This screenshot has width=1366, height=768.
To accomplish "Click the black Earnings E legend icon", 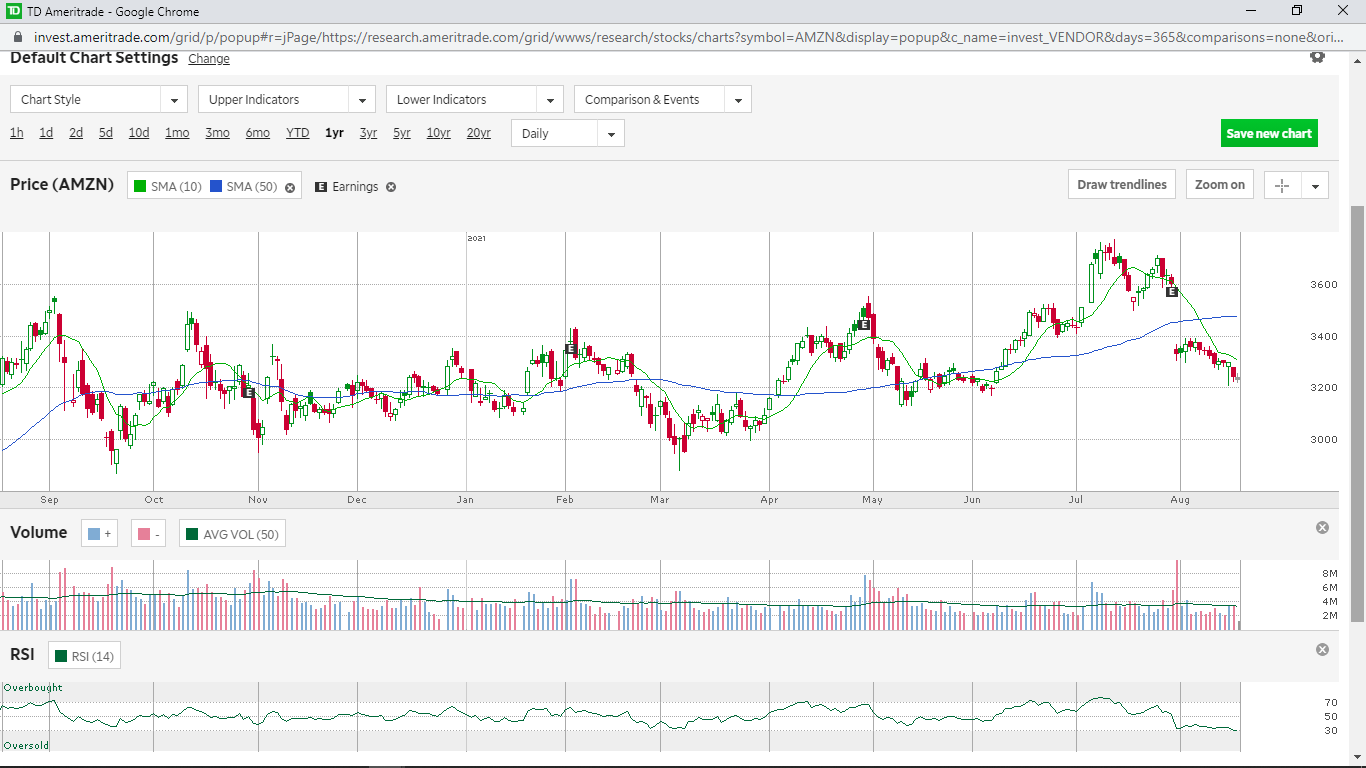I will click(x=321, y=187).
